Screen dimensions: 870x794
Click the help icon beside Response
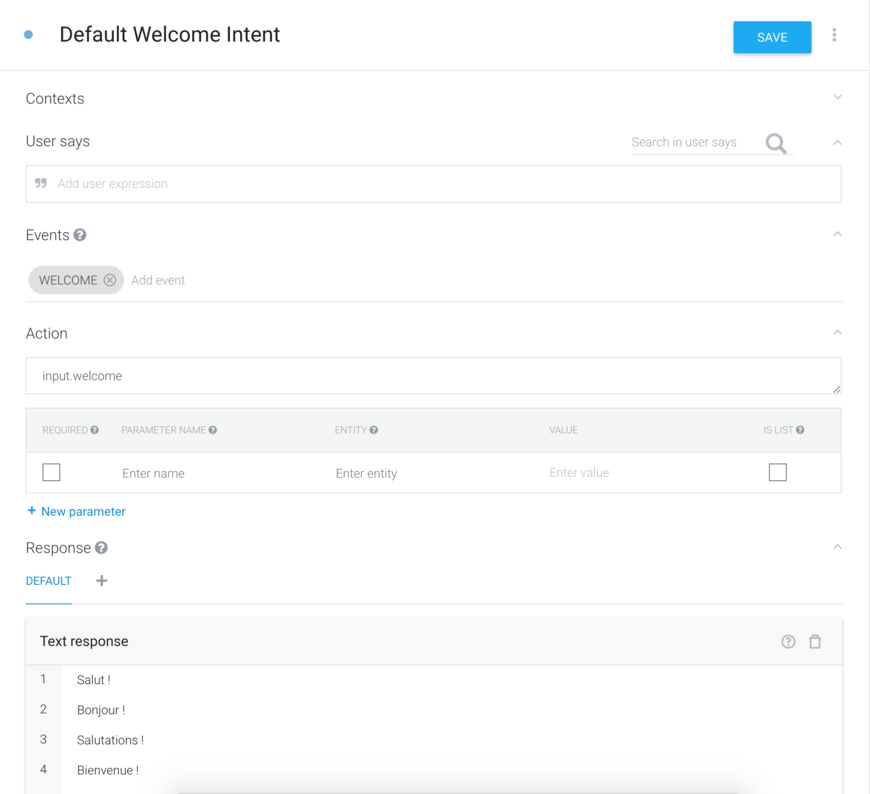click(x=101, y=548)
